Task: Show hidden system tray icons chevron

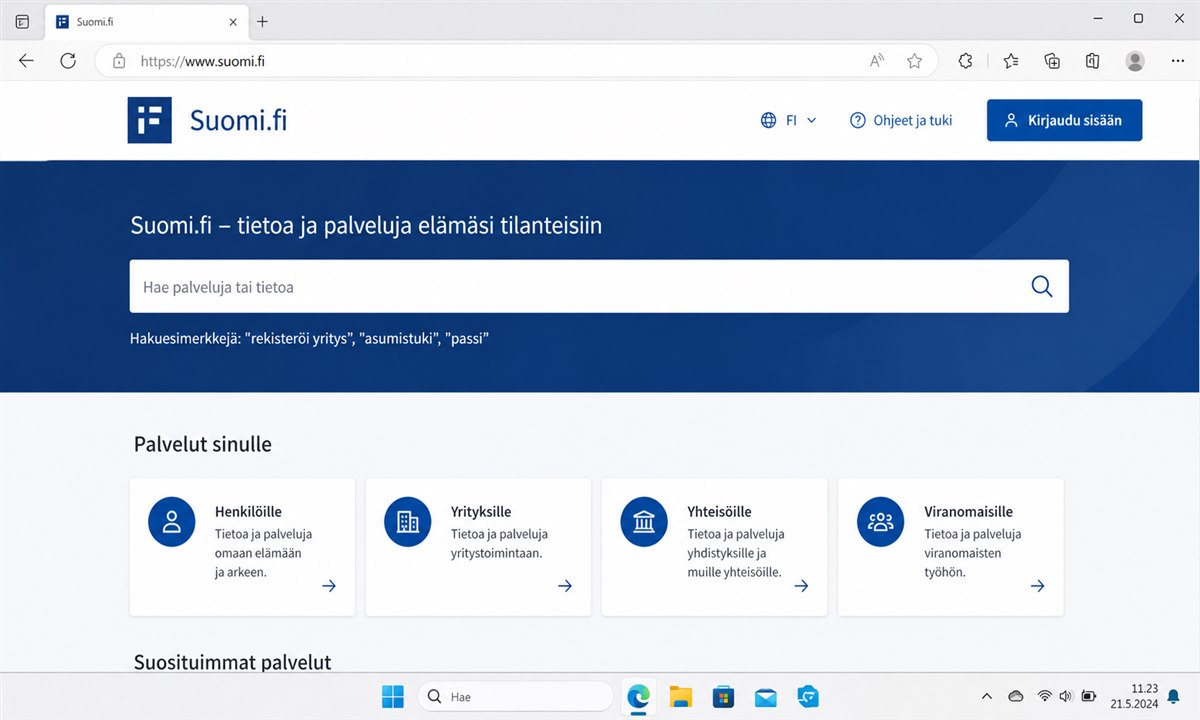Action: 987,696
